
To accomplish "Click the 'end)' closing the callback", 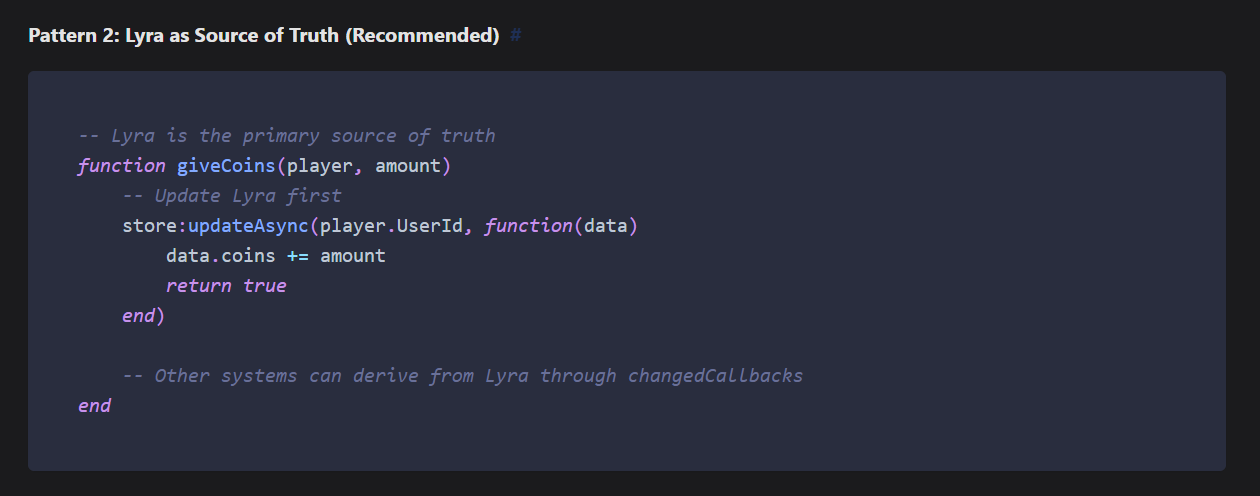I will click(x=143, y=316).
